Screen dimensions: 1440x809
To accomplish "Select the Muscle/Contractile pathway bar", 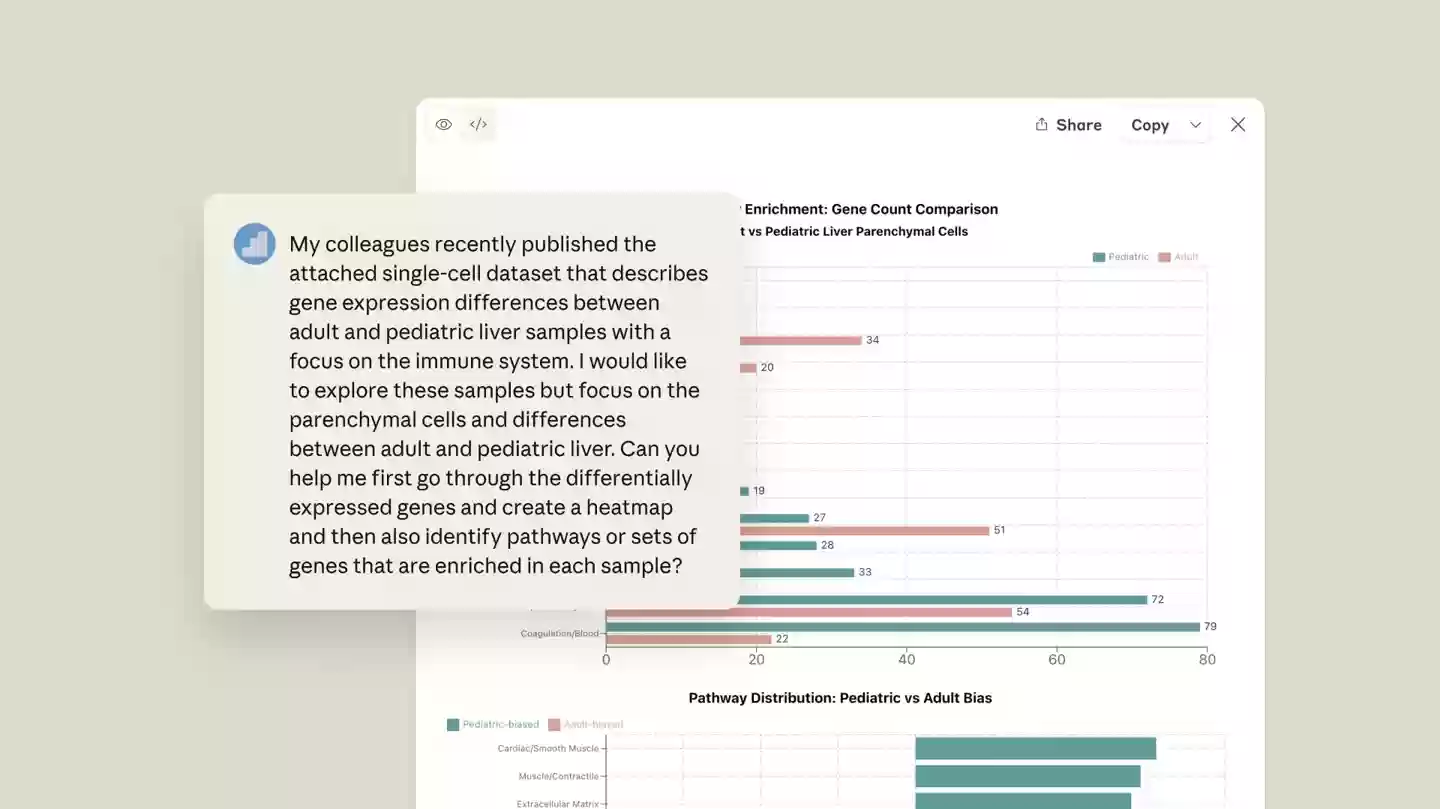I will pyautogui.click(x=1027, y=776).
